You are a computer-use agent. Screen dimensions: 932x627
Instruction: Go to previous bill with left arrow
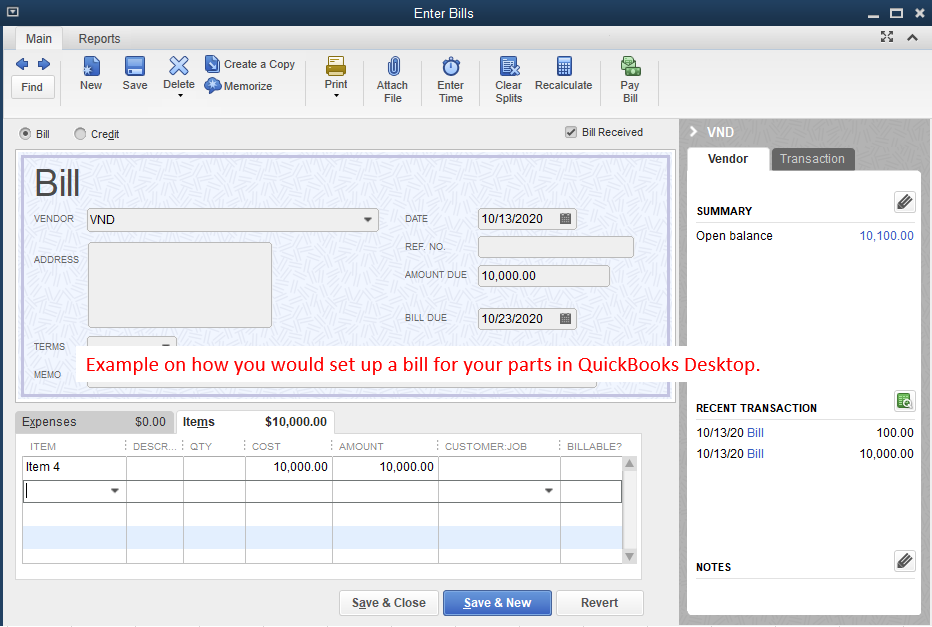(22, 64)
